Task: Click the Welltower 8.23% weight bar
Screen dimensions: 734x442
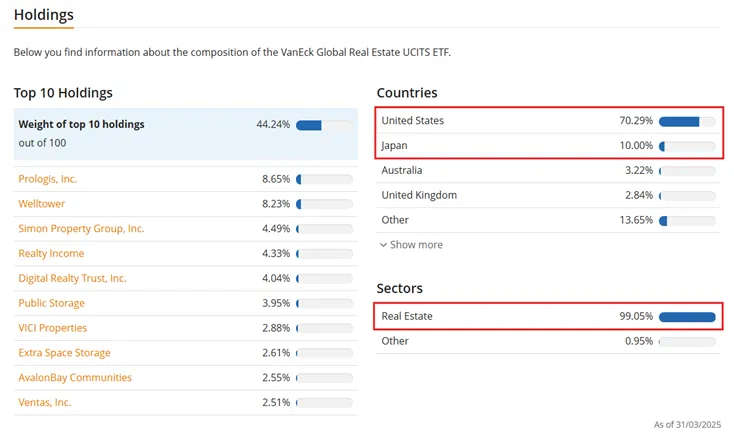Action: click(x=324, y=204)
